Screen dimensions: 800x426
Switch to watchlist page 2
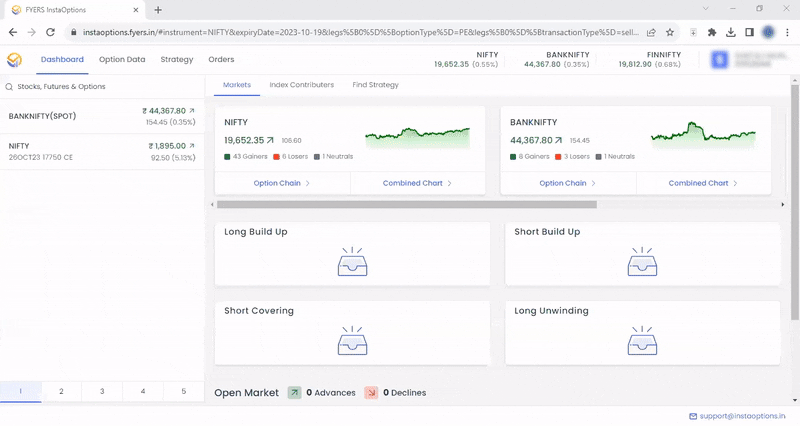coord(61,391)
